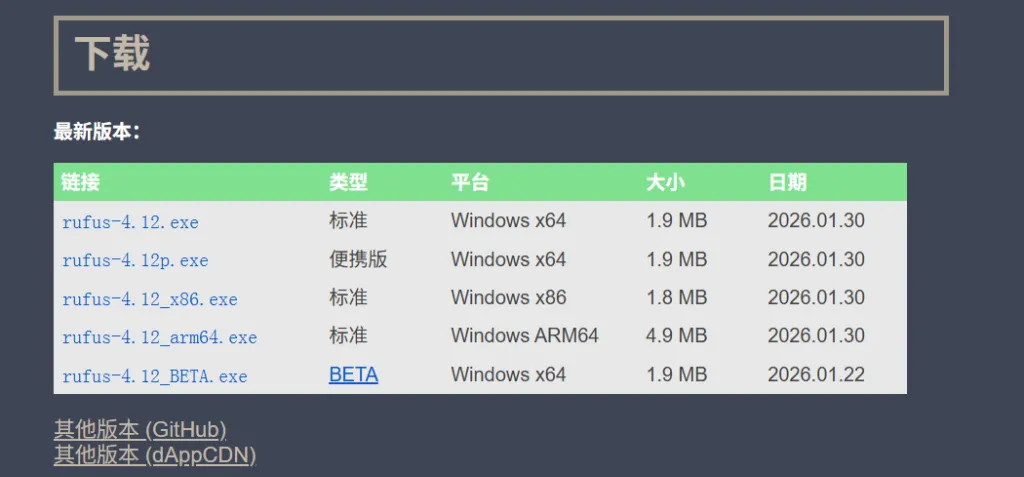Click the 日期 column header
Screen dimensions: 1024x477
pos(788,182)
